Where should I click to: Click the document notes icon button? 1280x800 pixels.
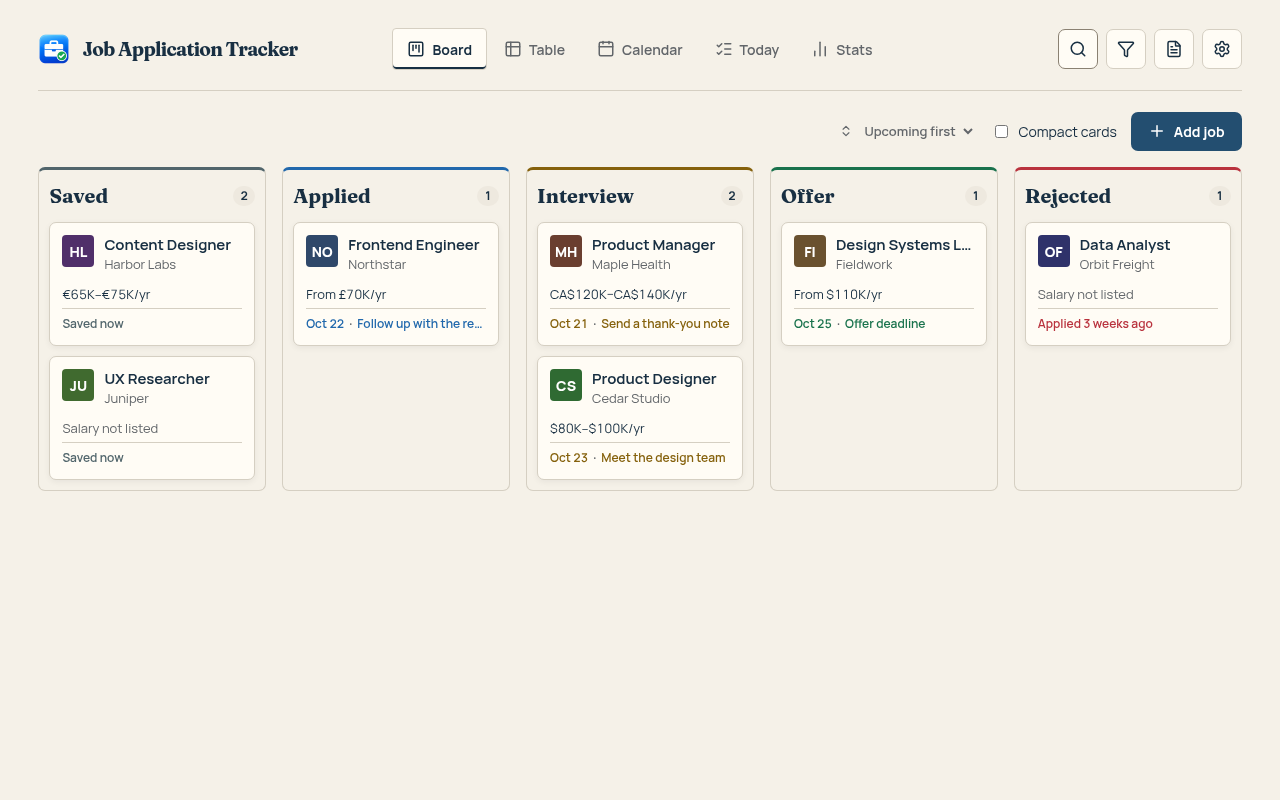[x=1174, y=49]
